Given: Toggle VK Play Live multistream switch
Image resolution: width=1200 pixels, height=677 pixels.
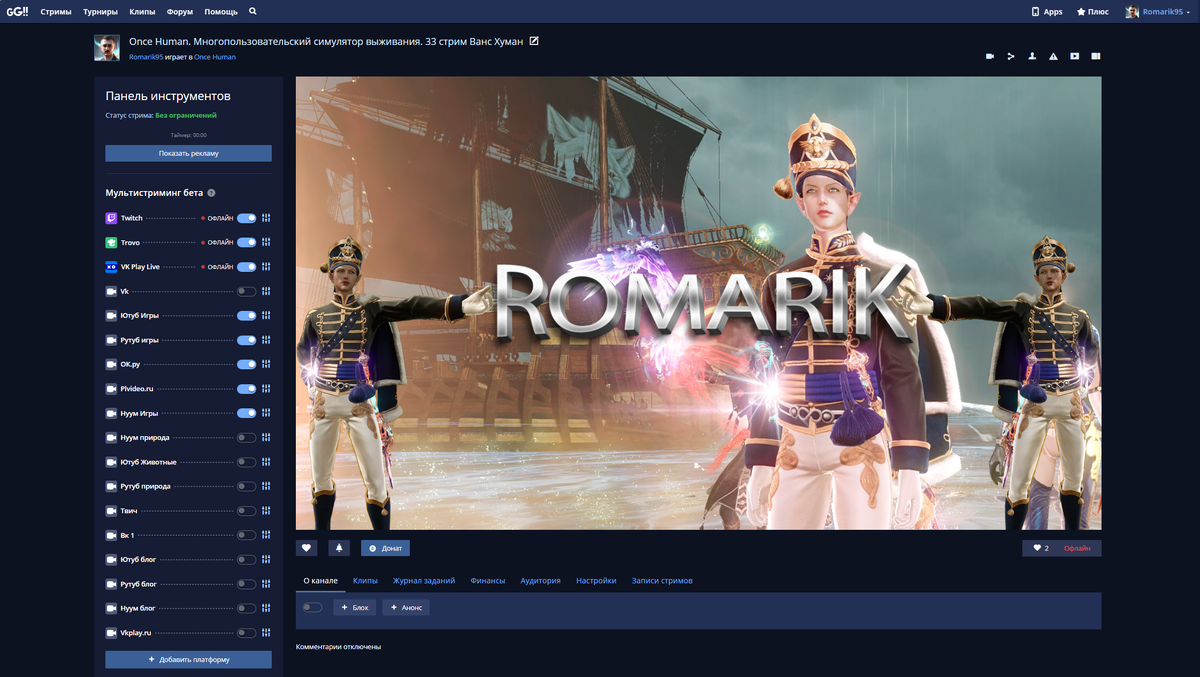Looking at the screenshot, I should 246,267.
